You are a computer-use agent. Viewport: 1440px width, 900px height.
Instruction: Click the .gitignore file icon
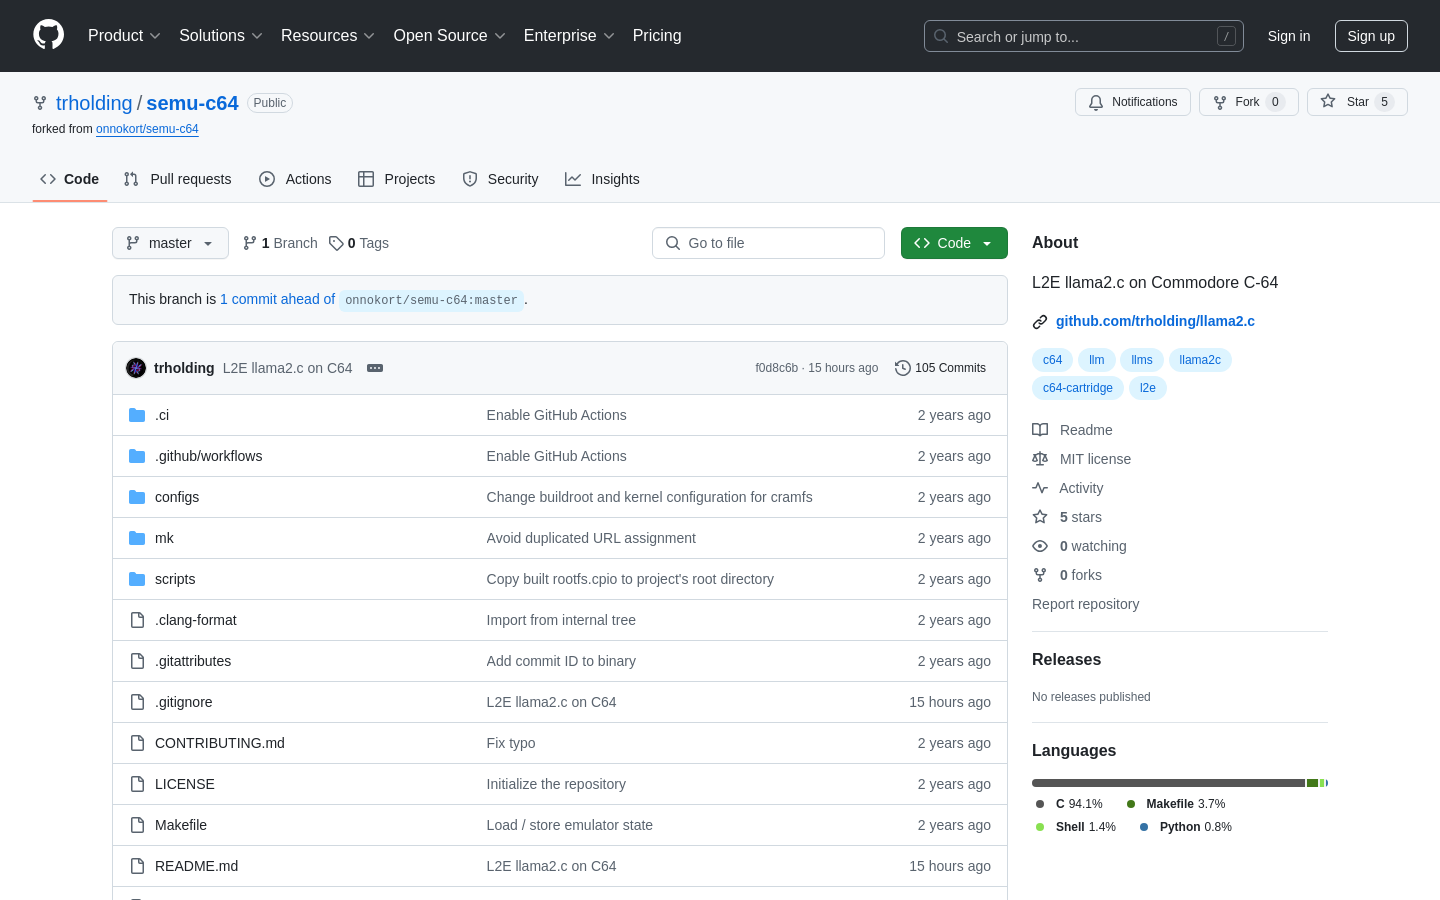[137, 702]
